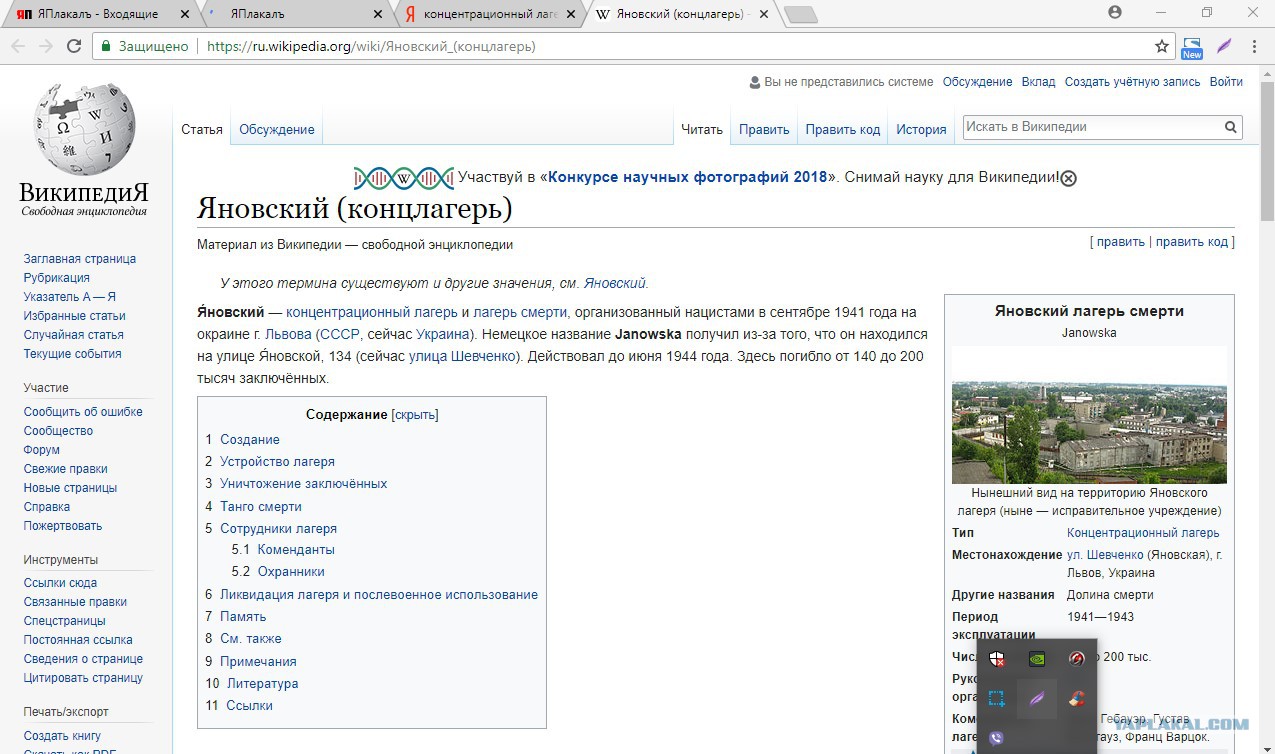
Task: Click the purple feather extension in Chrome toolbar
Action: pyautogui.click(x=1223, y=46)
